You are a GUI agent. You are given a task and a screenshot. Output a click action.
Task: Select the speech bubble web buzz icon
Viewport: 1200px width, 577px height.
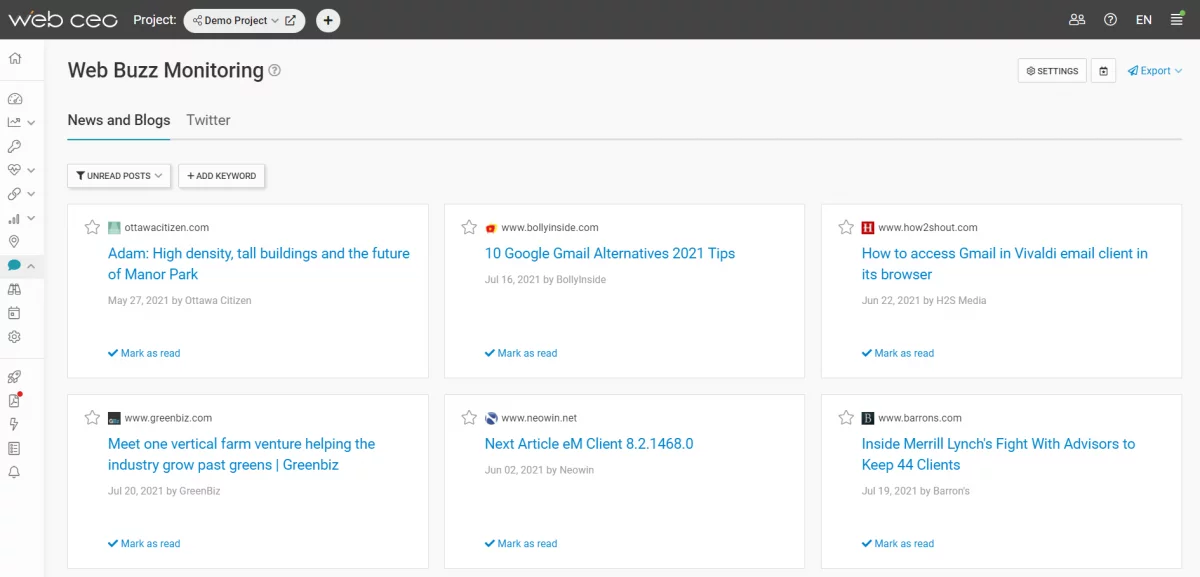point(14,265)
